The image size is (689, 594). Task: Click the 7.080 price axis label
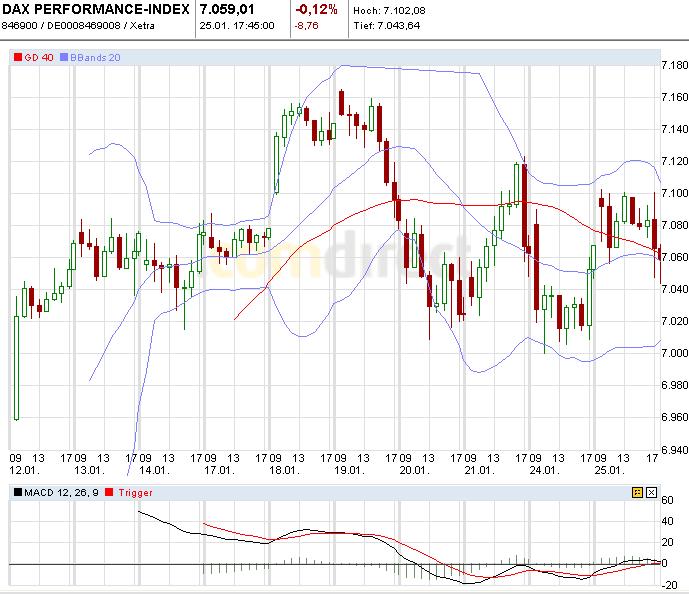pos(674,225)
